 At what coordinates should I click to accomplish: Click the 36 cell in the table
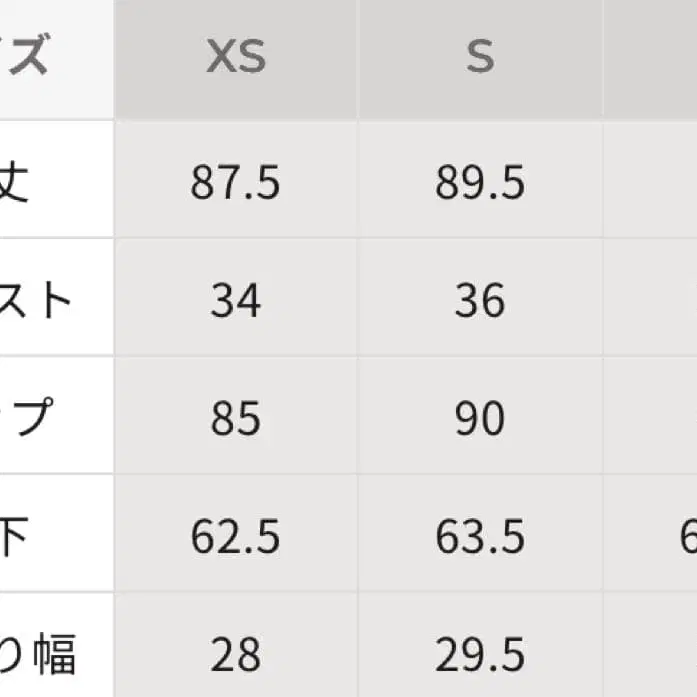coord(480,300)
